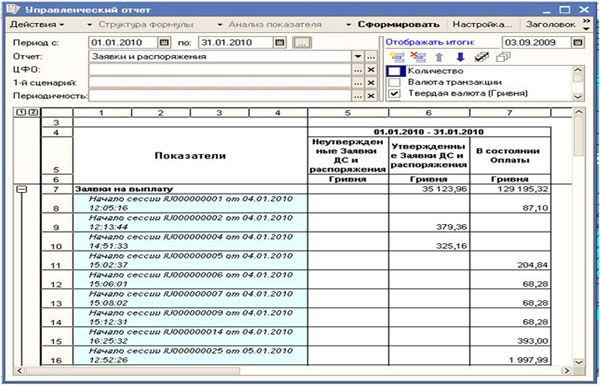600x385 pixels.
Task: Click the Отчет ellipsis select button
Action: (x=370, y=57)
